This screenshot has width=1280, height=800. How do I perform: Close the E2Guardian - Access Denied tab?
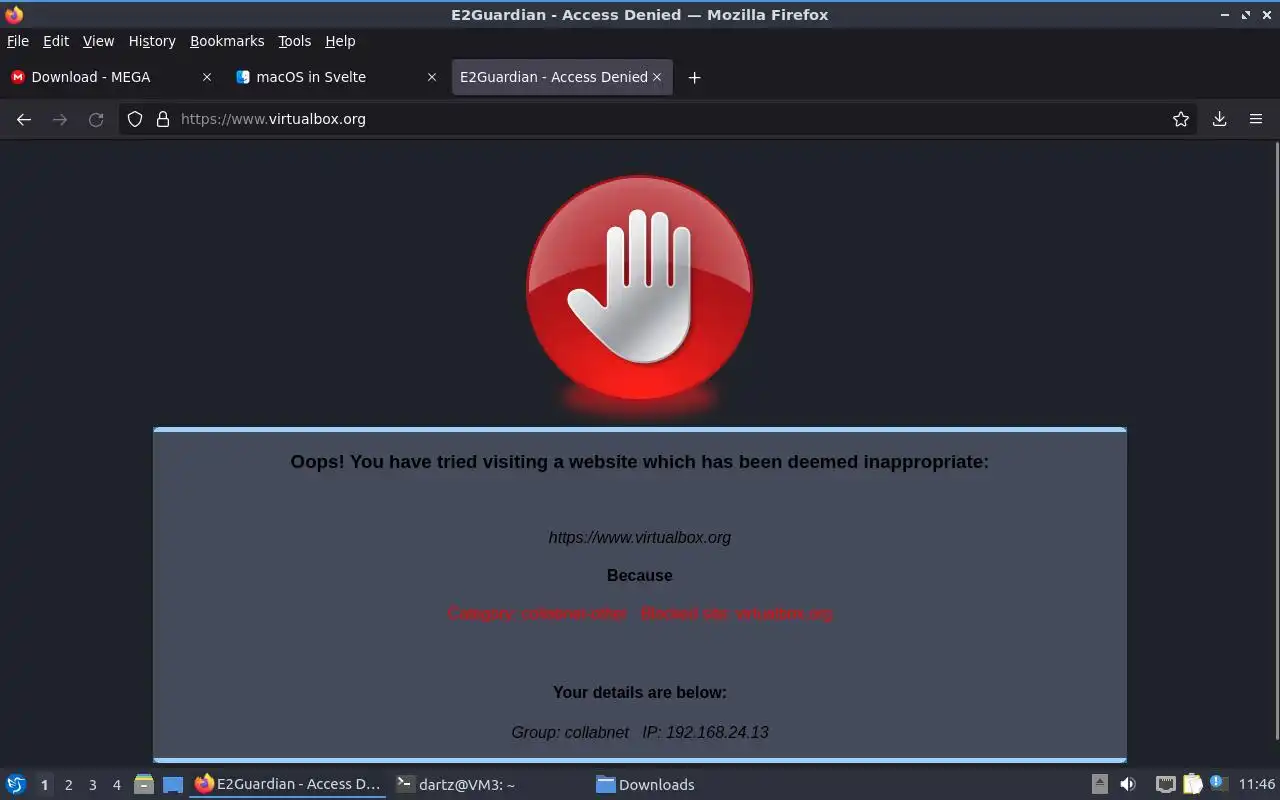(x=657, y=77)
